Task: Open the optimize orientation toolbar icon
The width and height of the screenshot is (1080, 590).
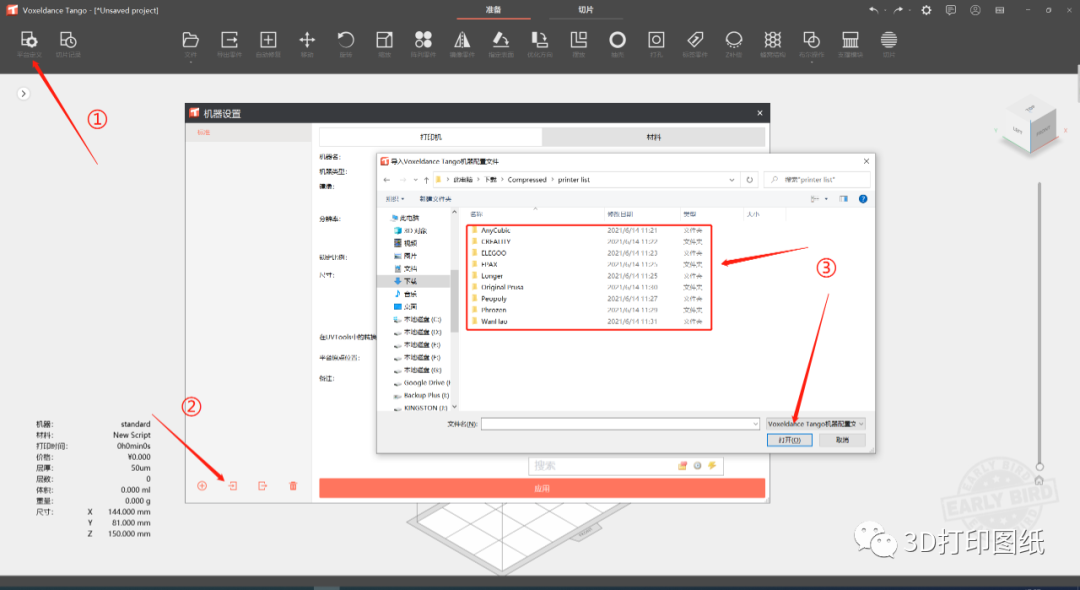Action: 539,40
